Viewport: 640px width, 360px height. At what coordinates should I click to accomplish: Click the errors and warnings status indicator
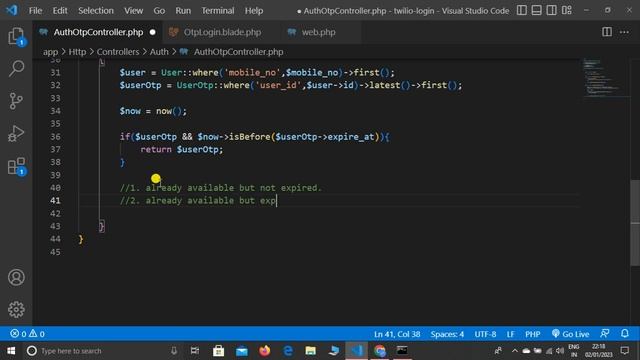pos(27,334)
